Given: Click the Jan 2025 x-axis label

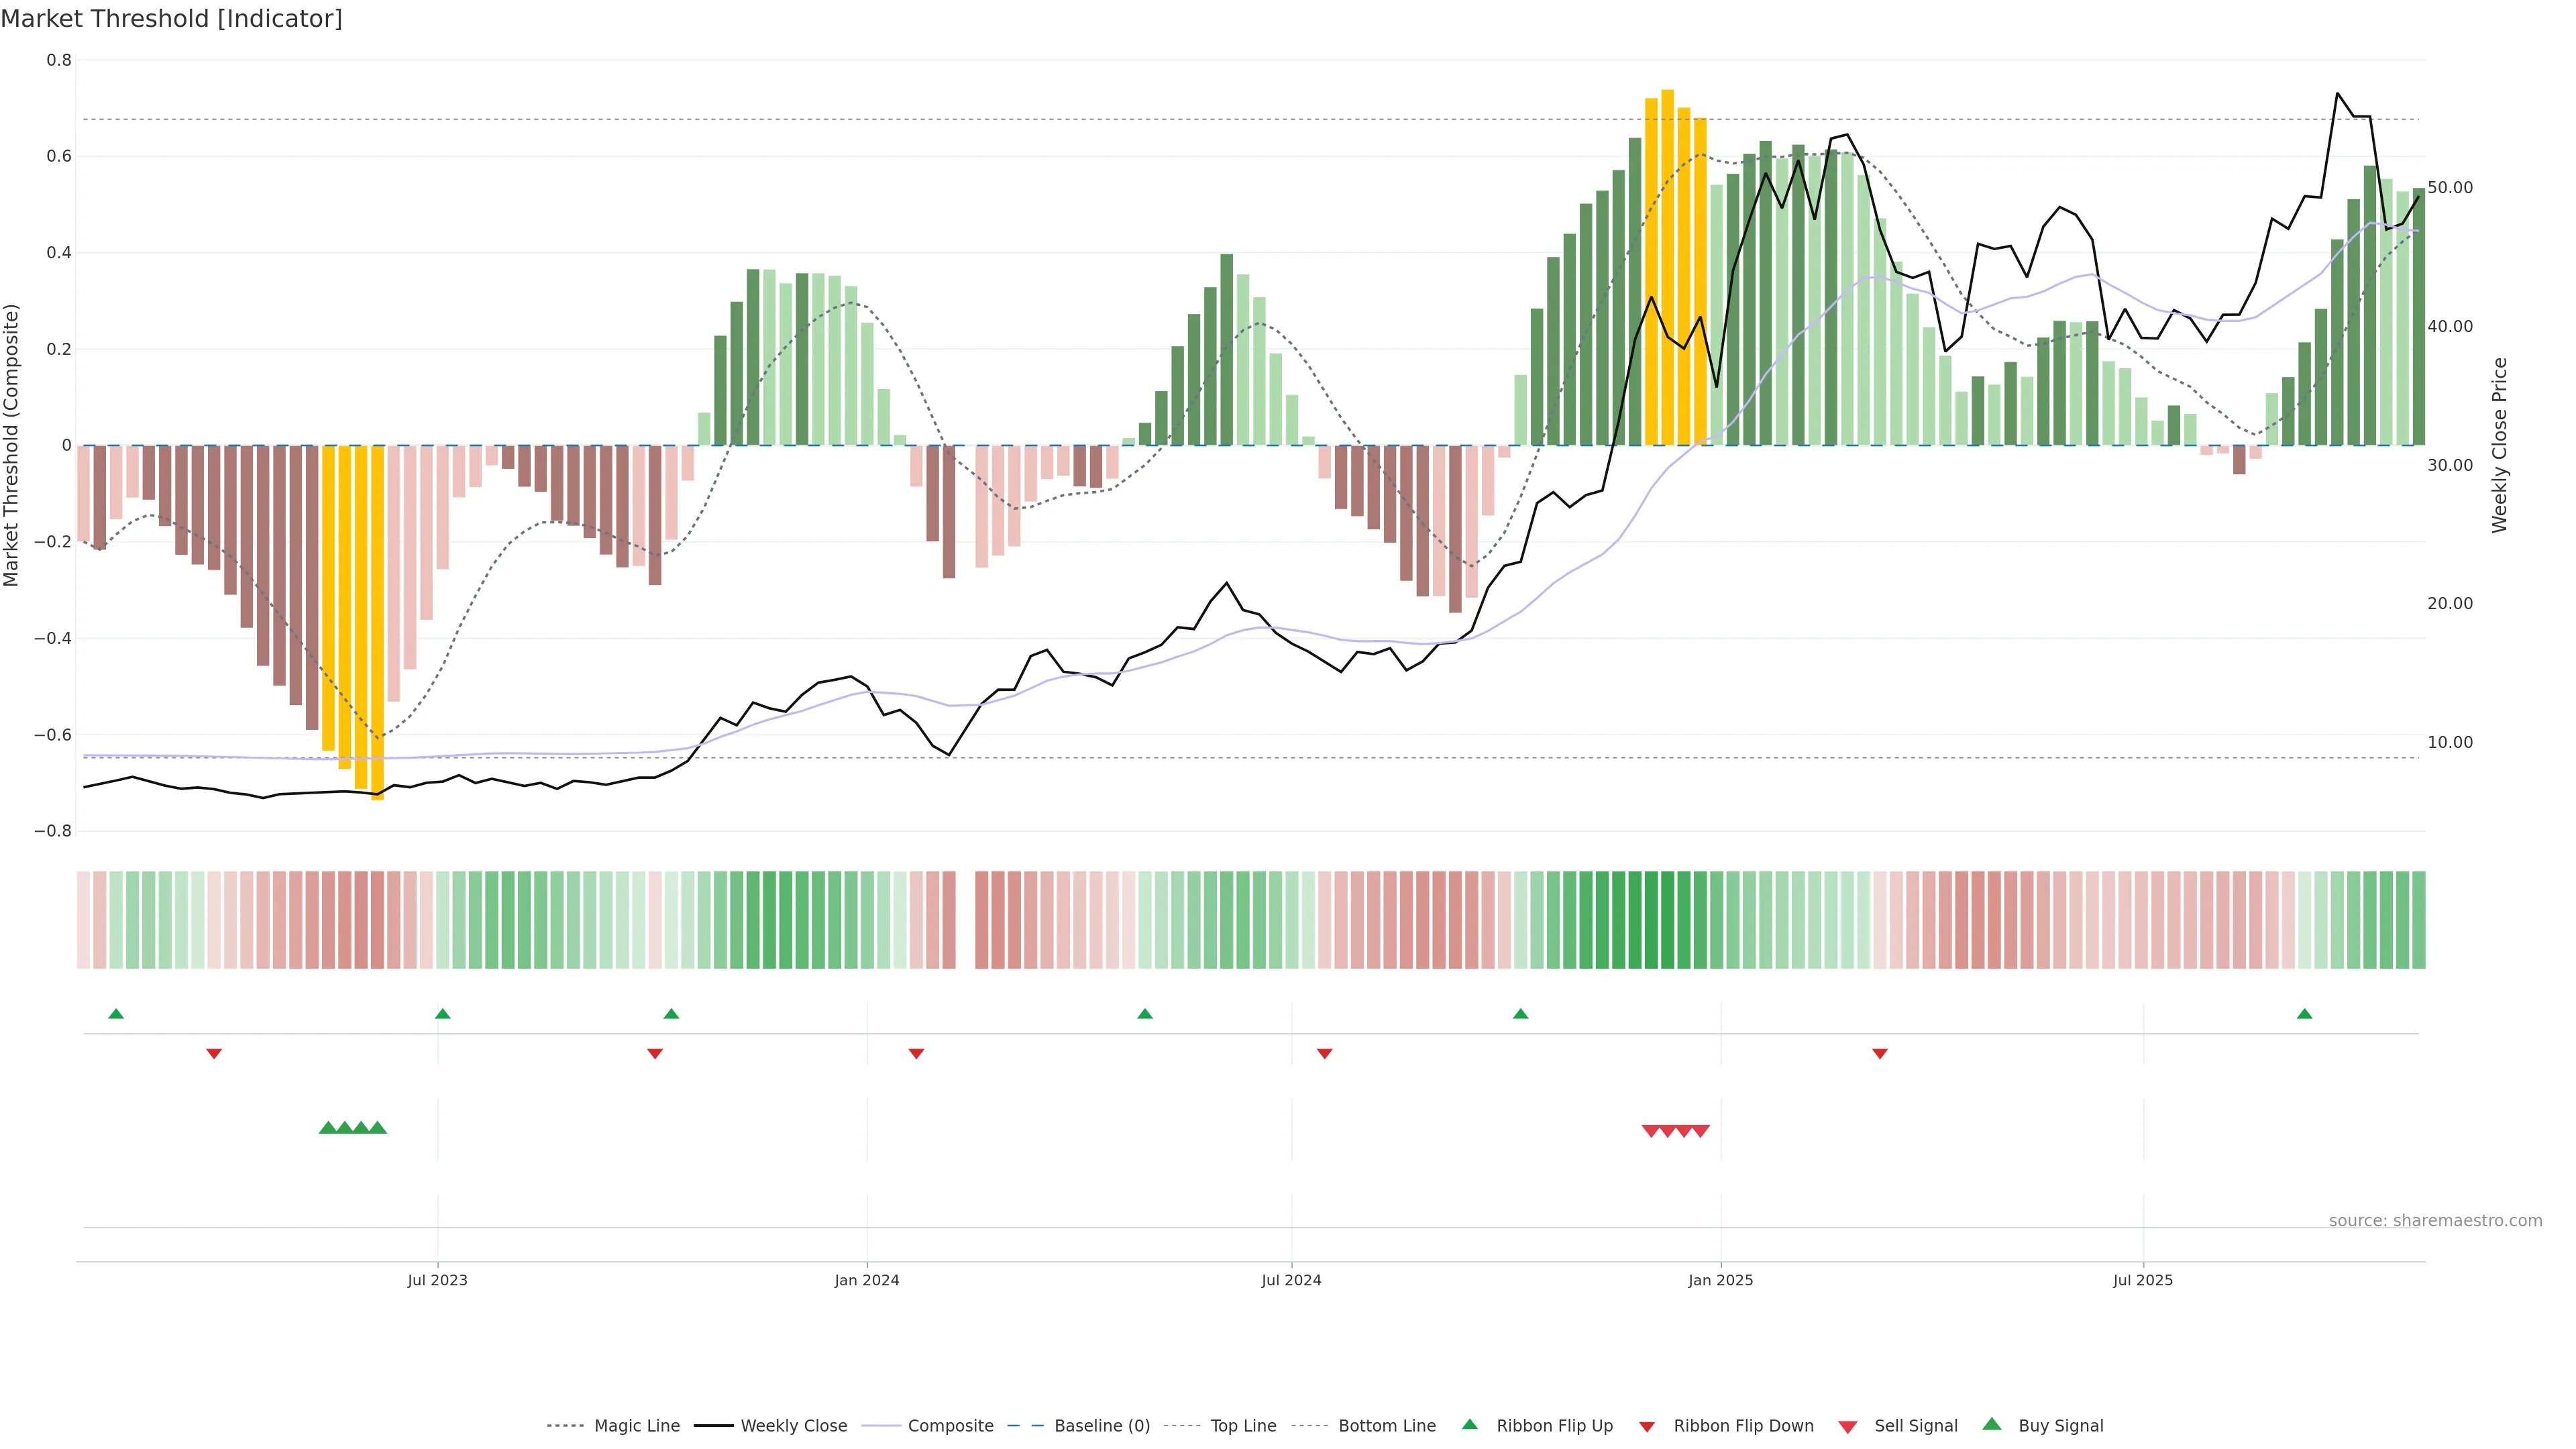Looking at the screenshot, I should pos(1720,1280).
